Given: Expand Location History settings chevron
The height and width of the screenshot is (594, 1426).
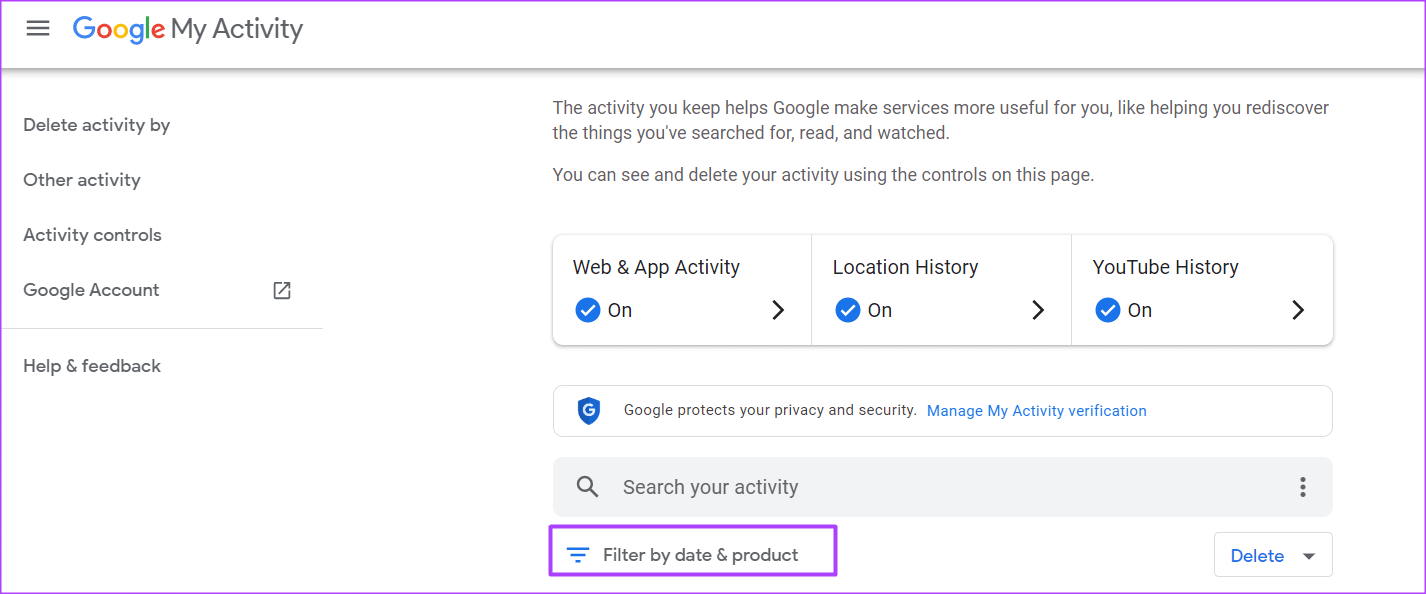Looking at the screenshot, I should (1038, 310).
